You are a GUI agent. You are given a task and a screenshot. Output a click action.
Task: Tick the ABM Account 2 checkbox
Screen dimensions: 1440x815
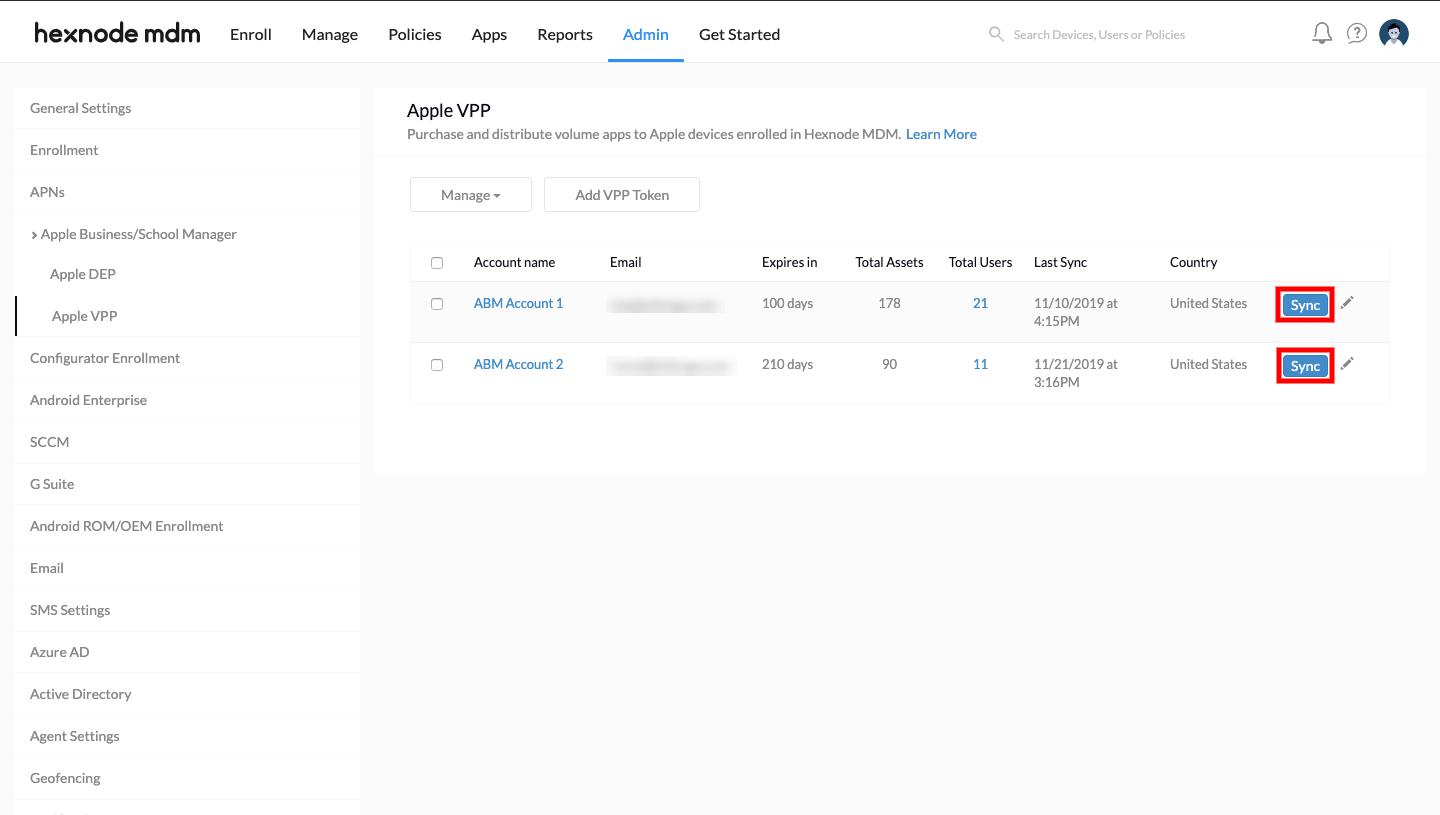[x=437, y=365]
